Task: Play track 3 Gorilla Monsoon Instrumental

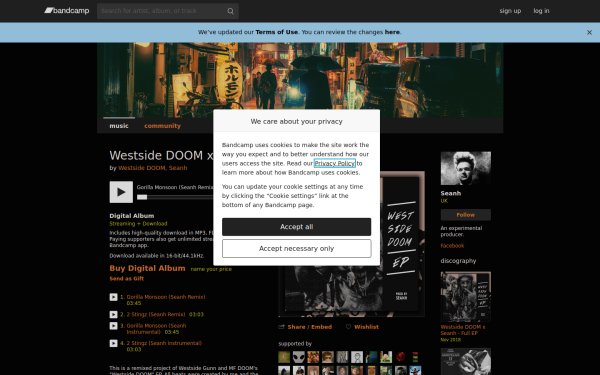Action: click(113, 326)
